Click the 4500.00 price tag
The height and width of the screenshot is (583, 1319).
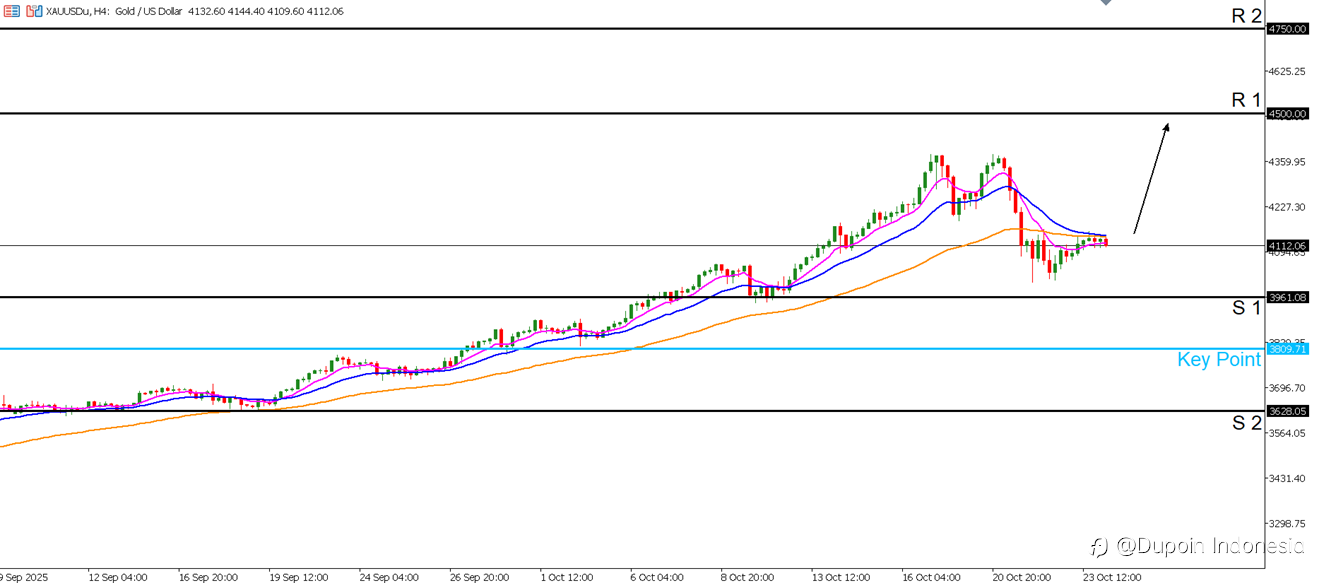coord(1287,114)
